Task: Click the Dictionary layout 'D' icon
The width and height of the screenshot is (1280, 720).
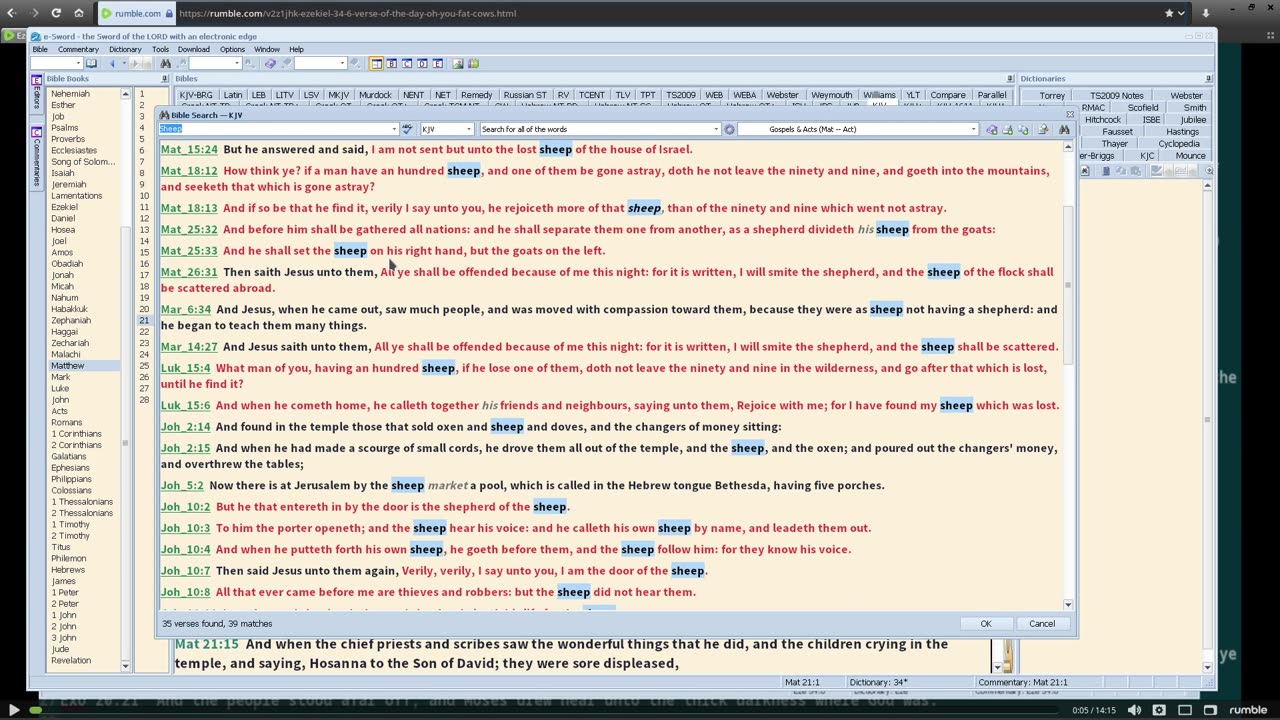Action: click(422, 63)
